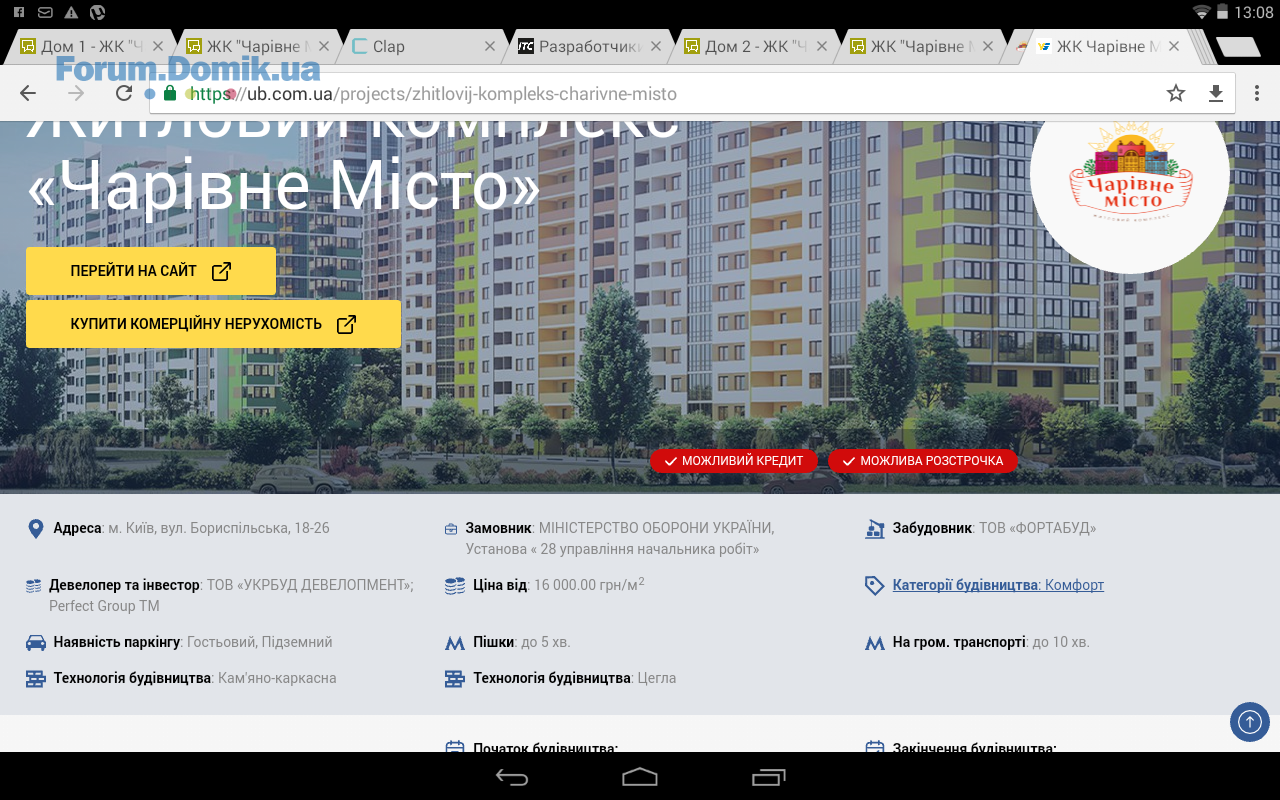Bookmark page with the star icon
Viewport: 1280px width, 800px height.
(x=1175, y=93)
